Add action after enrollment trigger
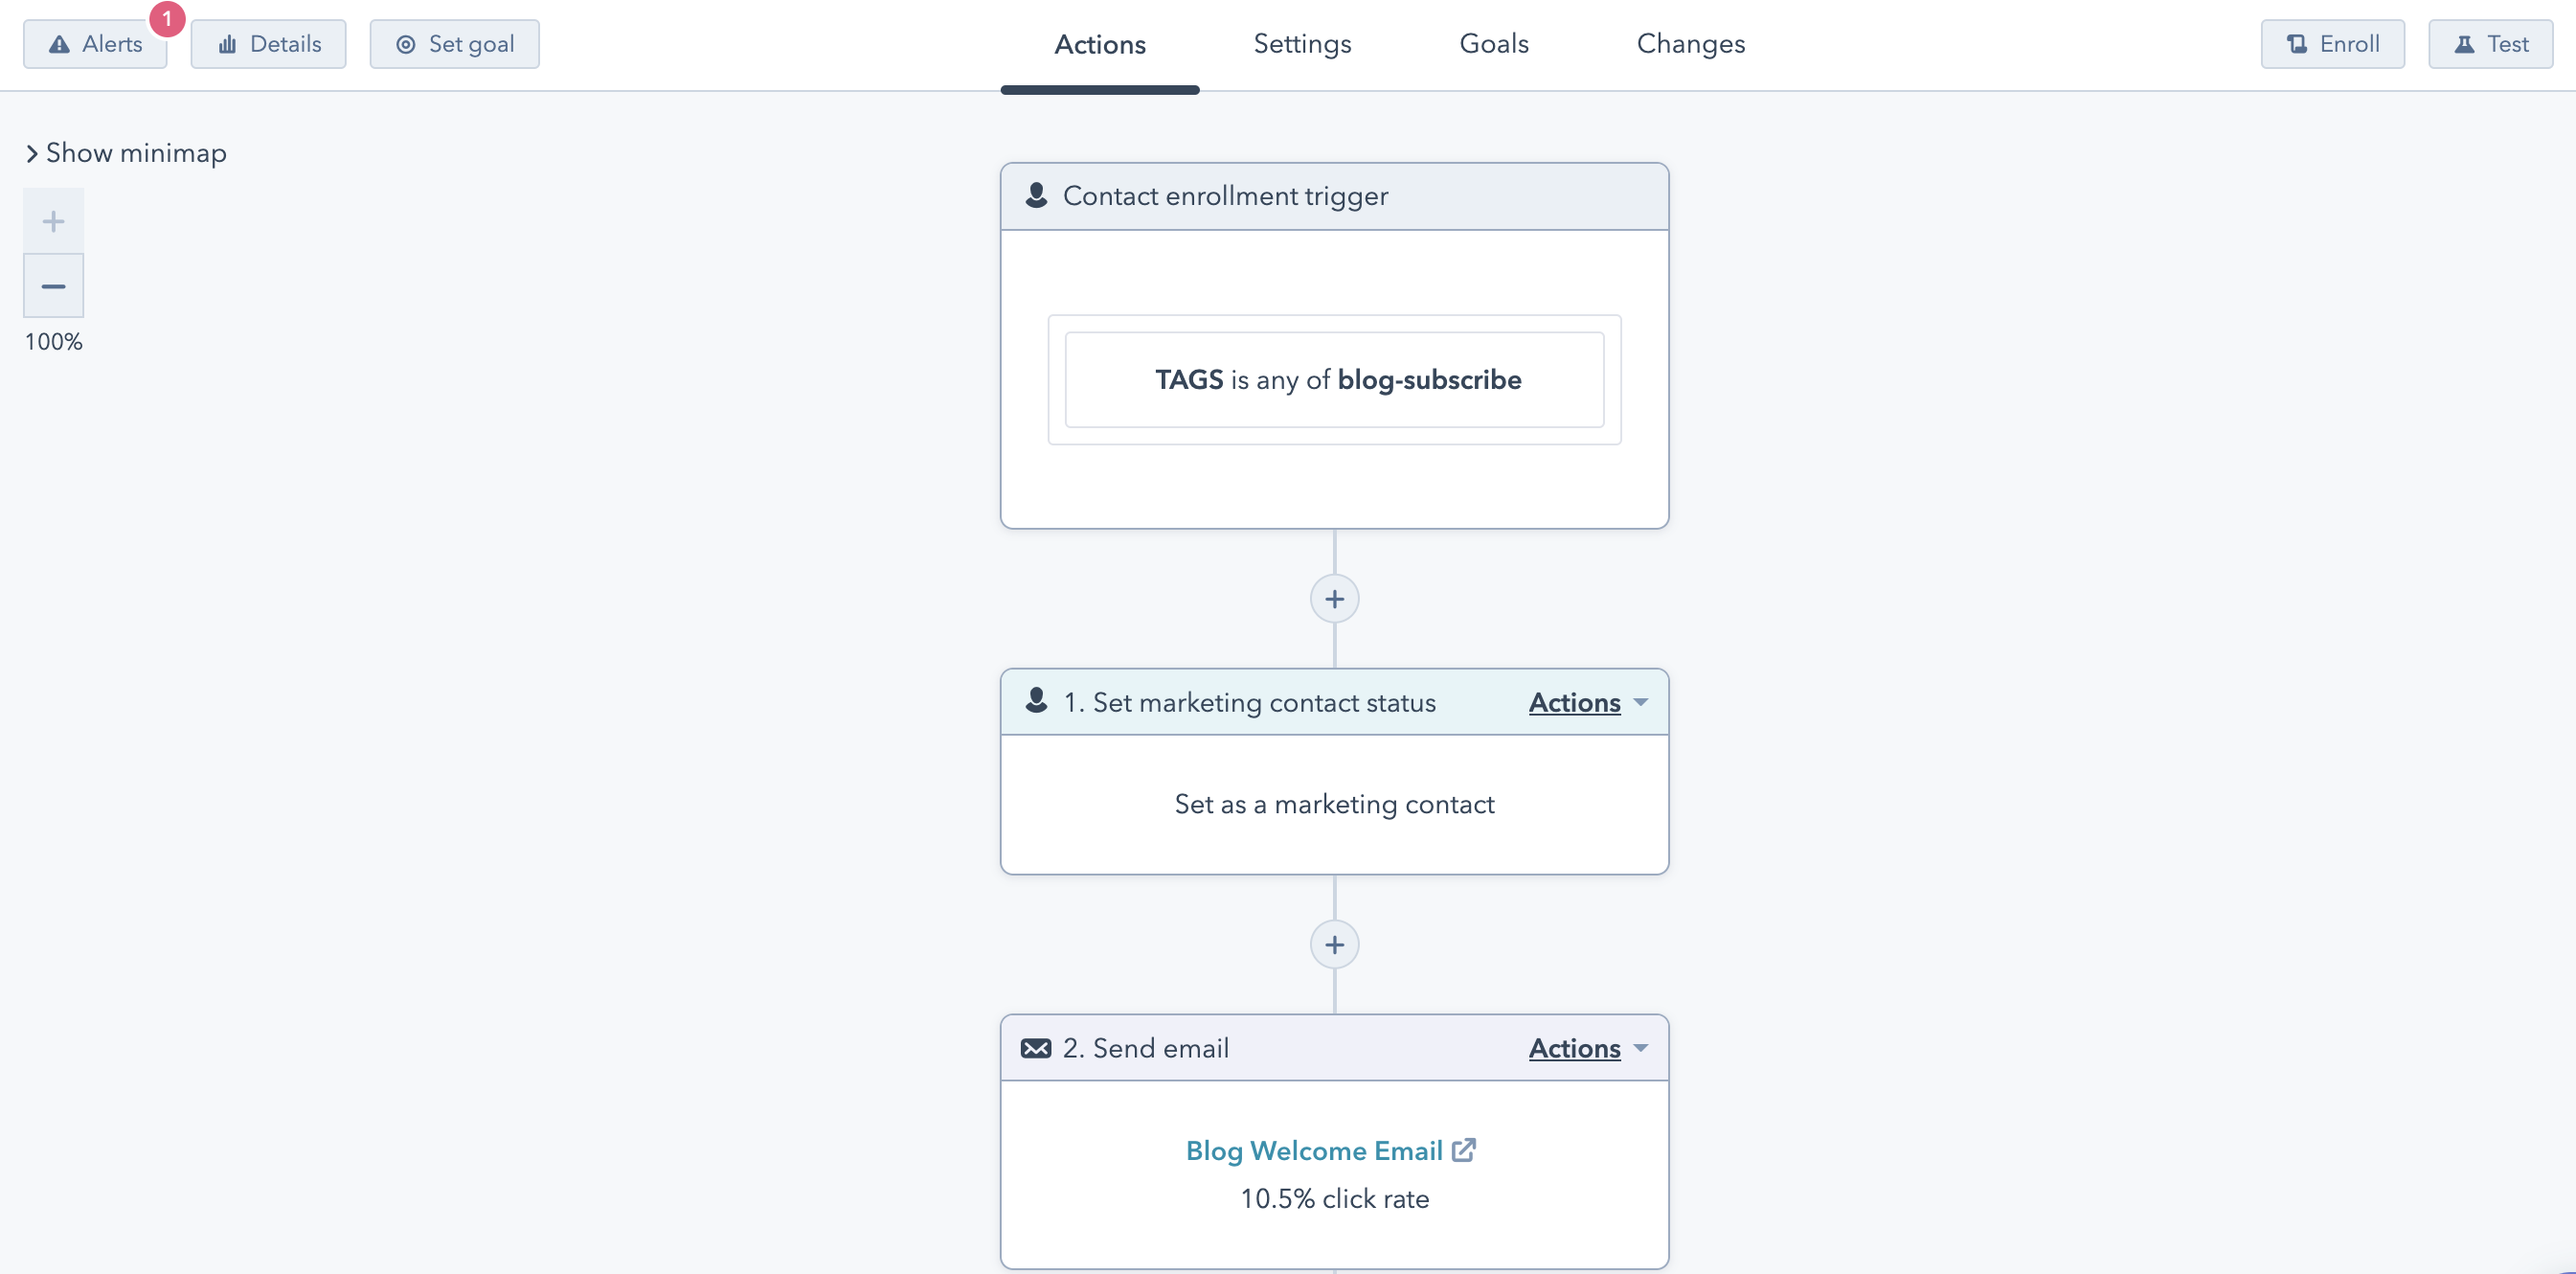Image resolution: width=2576 pixels, height=1274 pixels. pos(1334,599)
